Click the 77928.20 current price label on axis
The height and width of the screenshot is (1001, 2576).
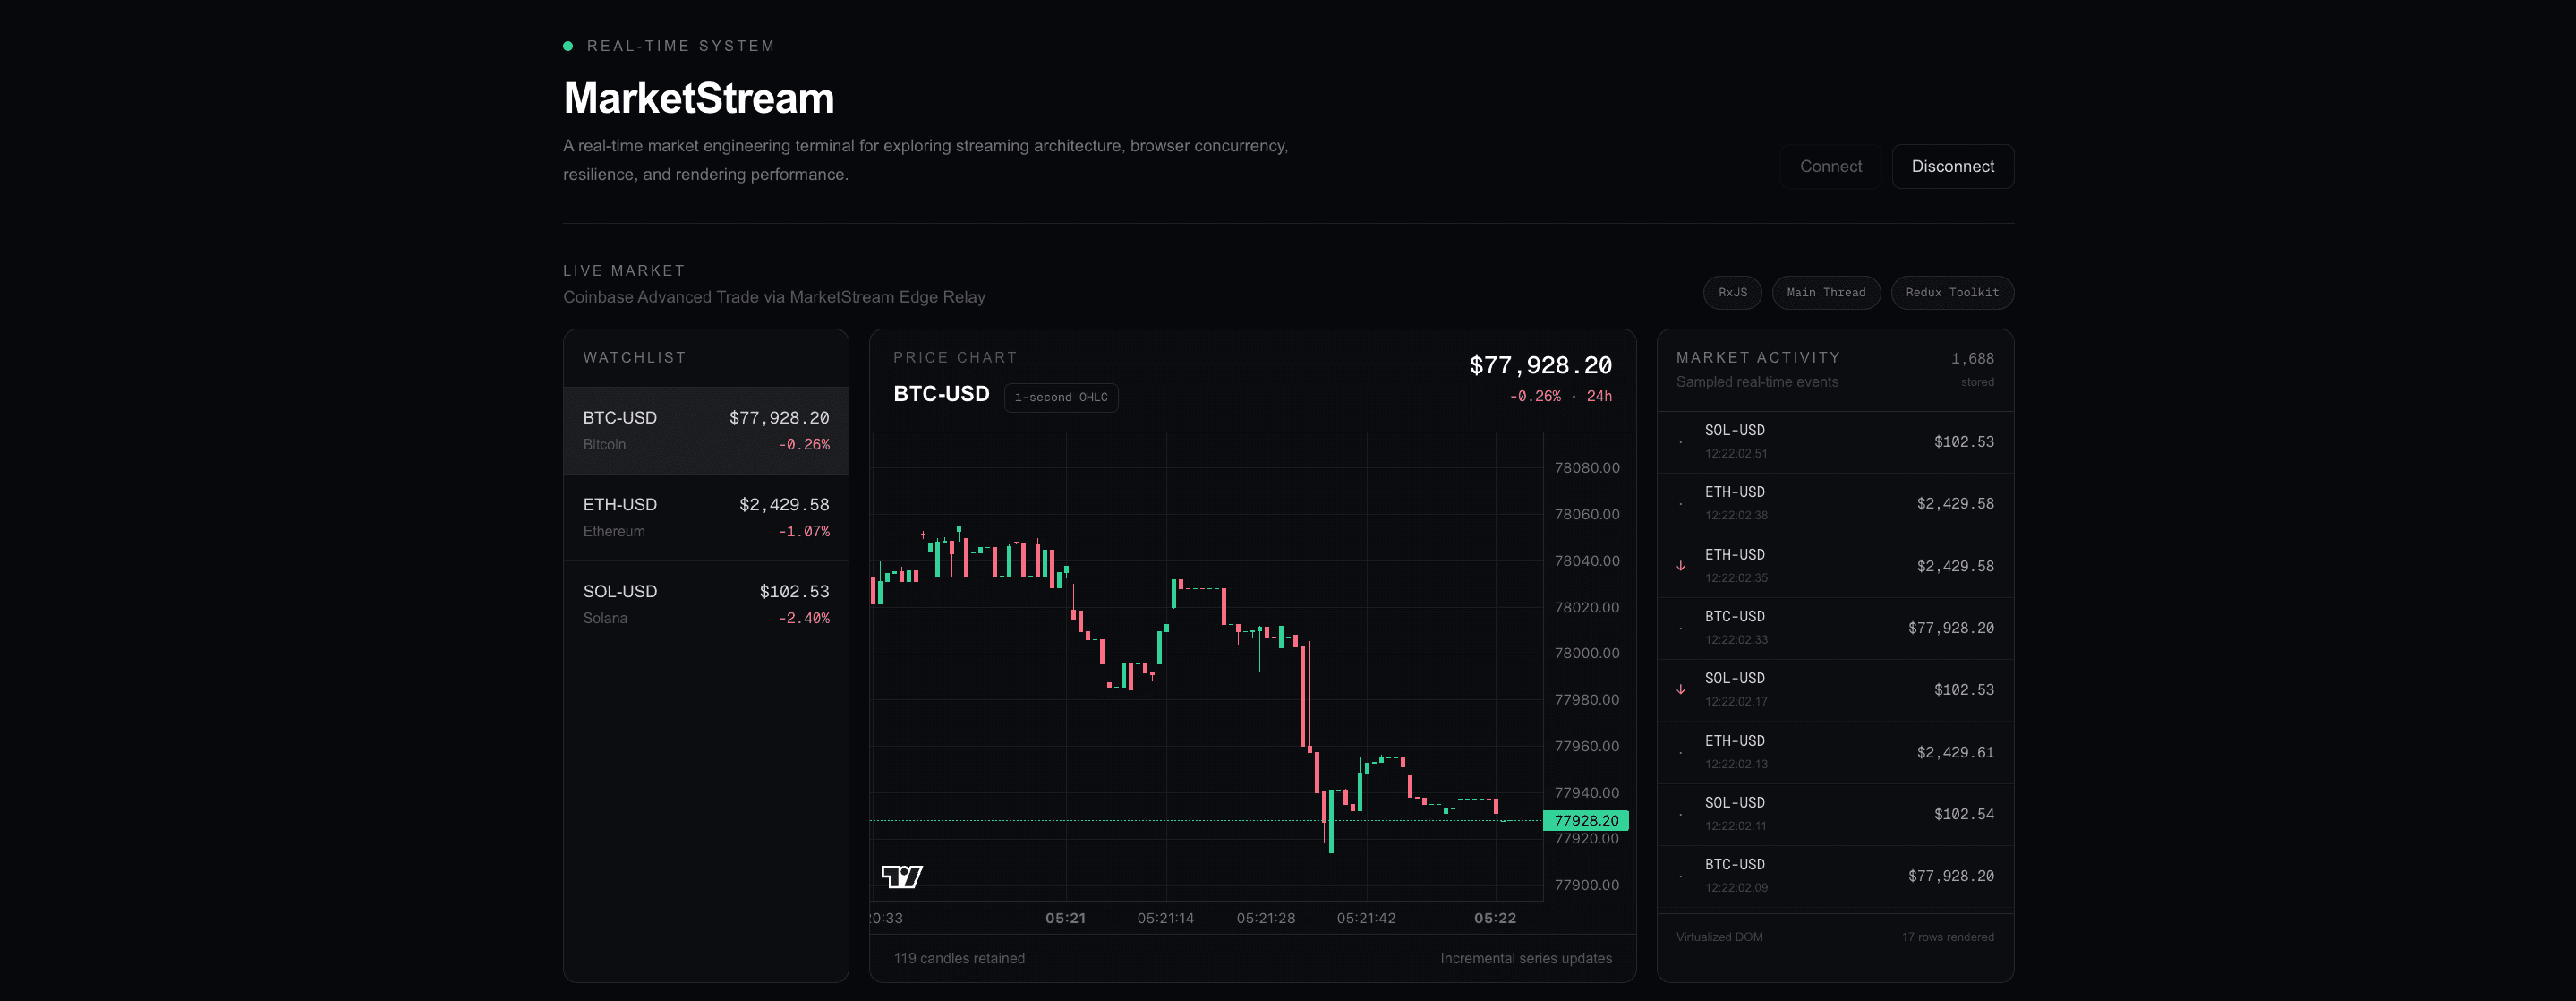1586,820
